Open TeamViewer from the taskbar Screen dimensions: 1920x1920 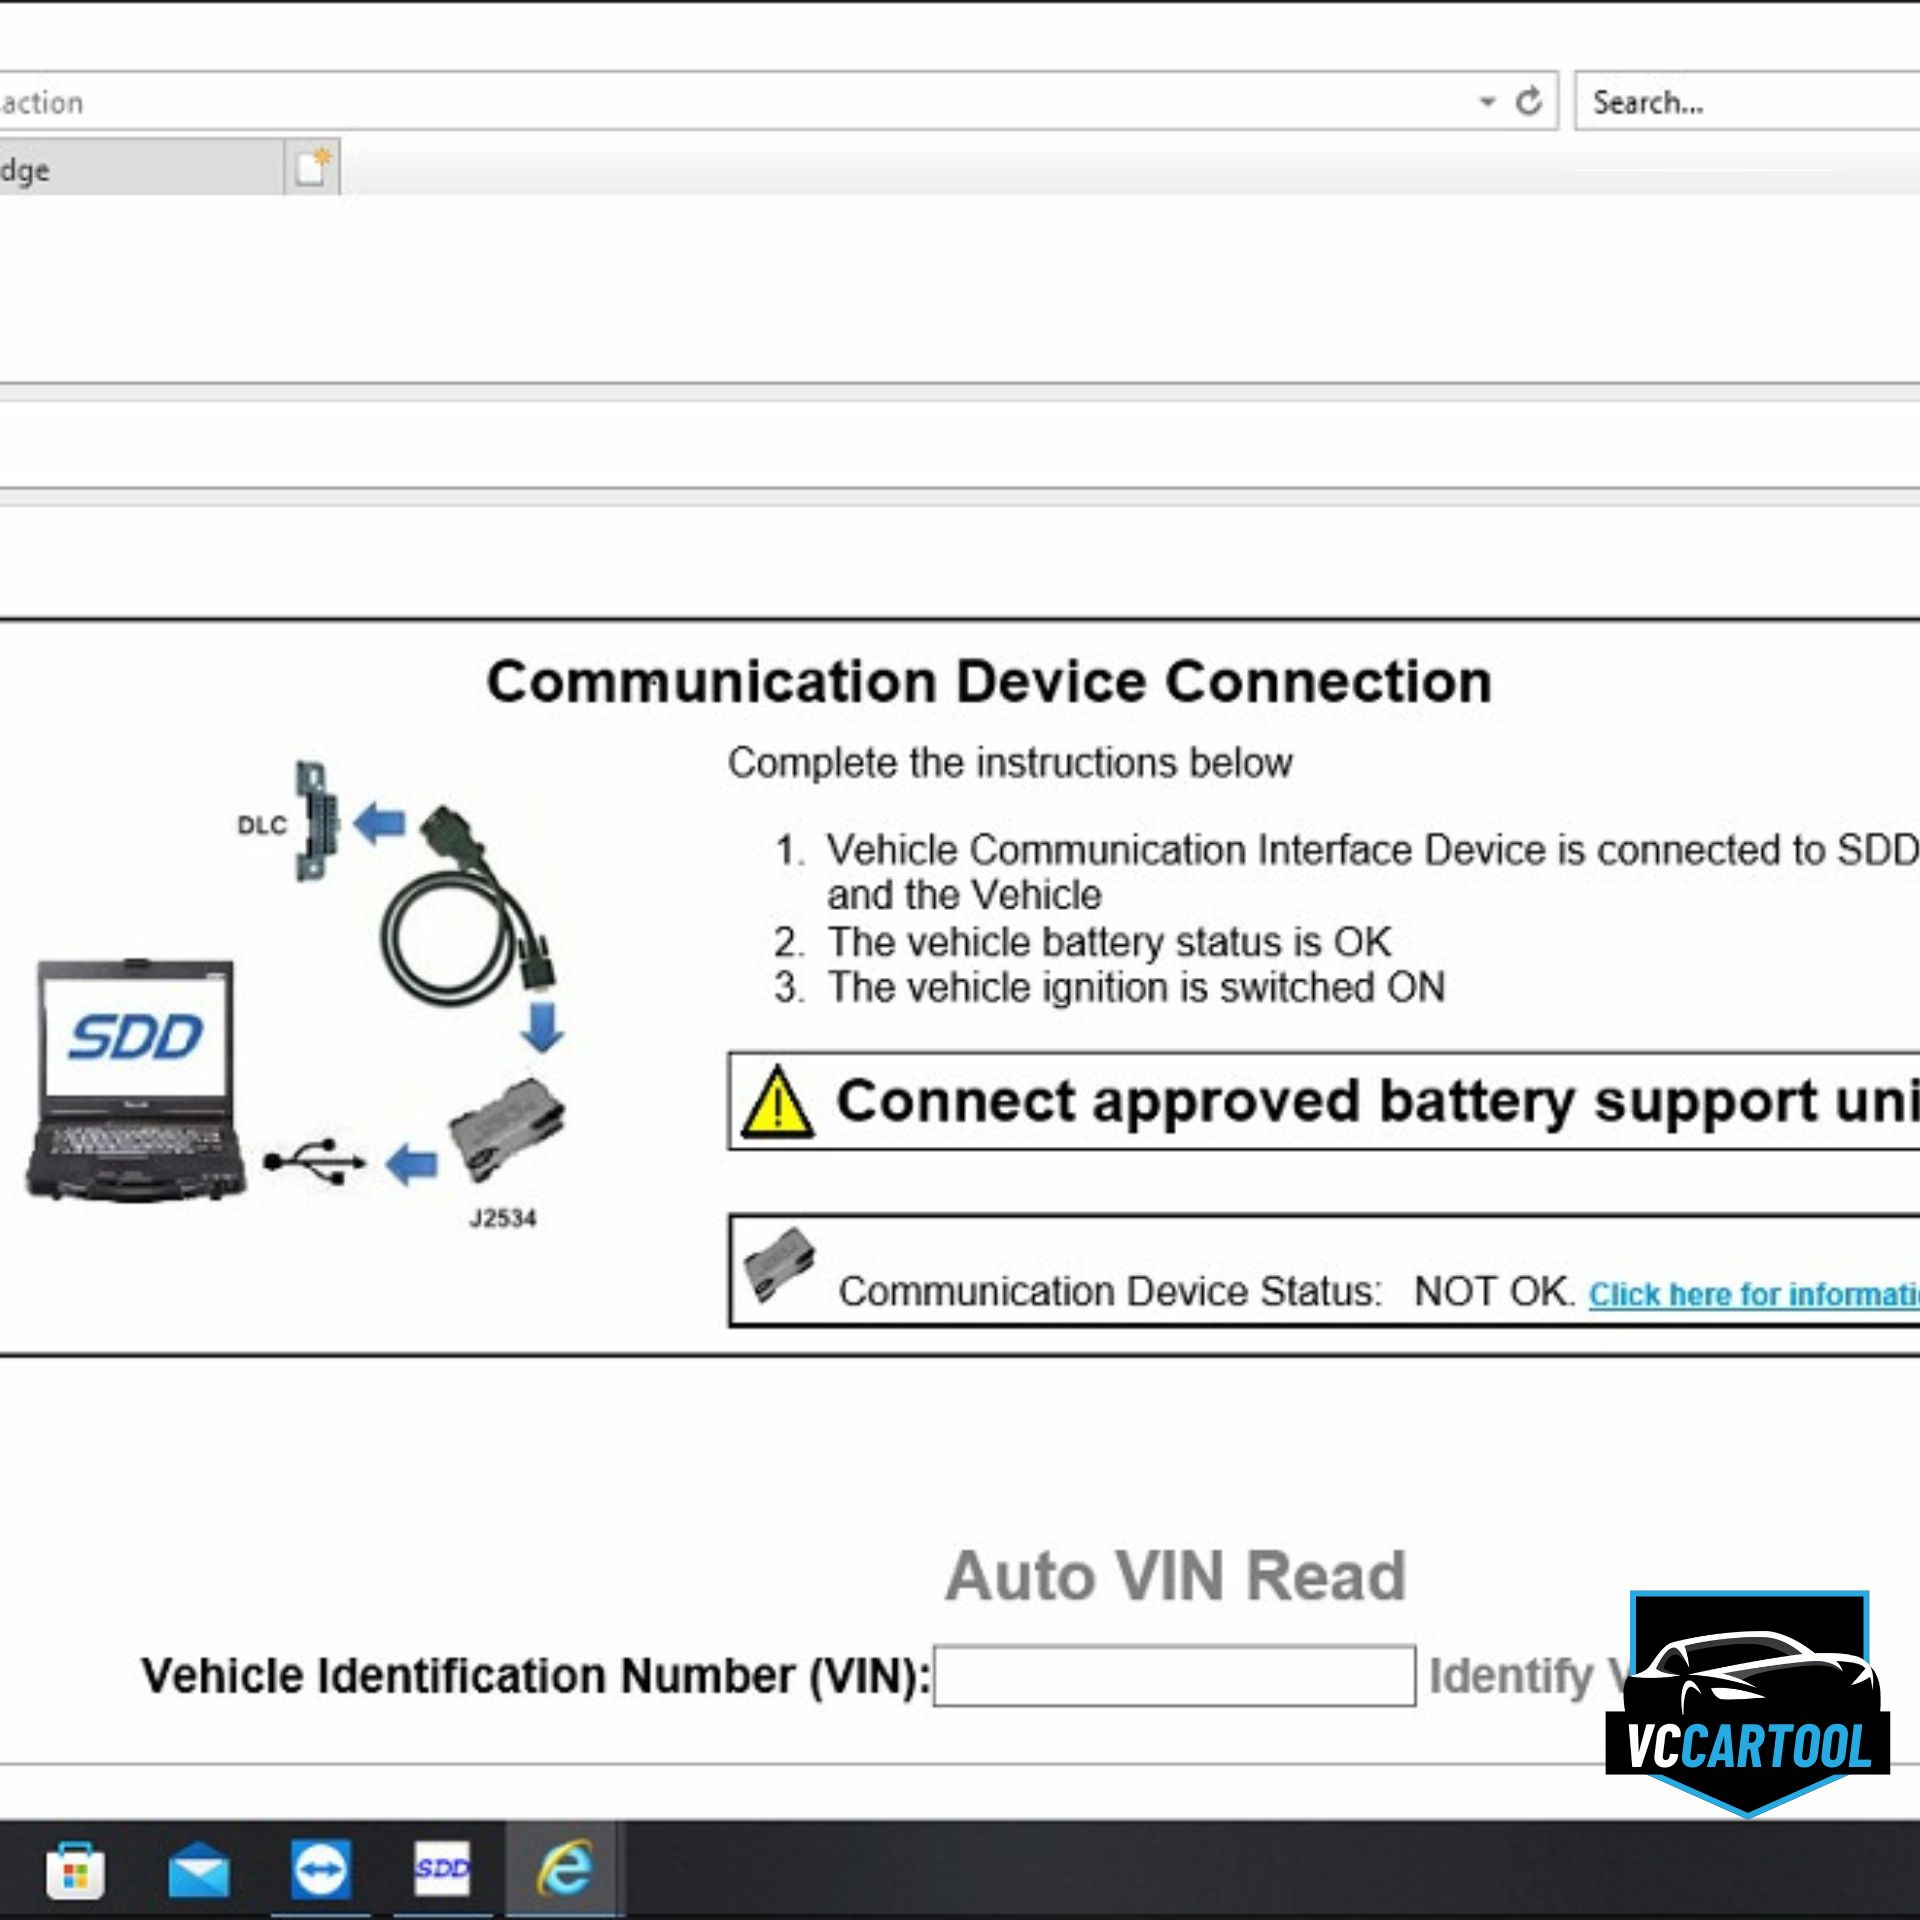[x=320, y=1870]
